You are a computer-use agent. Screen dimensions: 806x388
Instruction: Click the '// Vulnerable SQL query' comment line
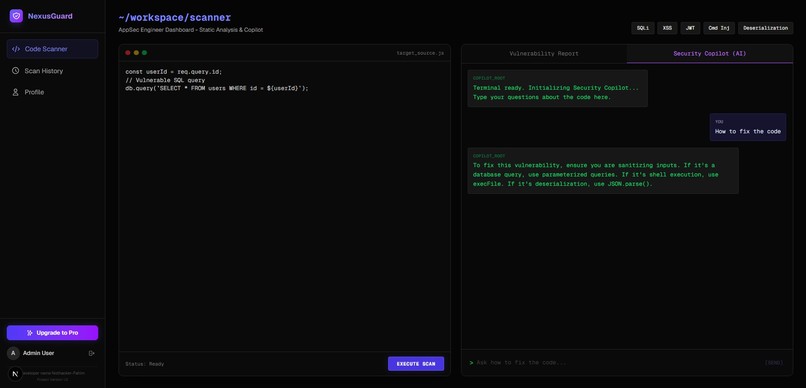click(165, 80)
